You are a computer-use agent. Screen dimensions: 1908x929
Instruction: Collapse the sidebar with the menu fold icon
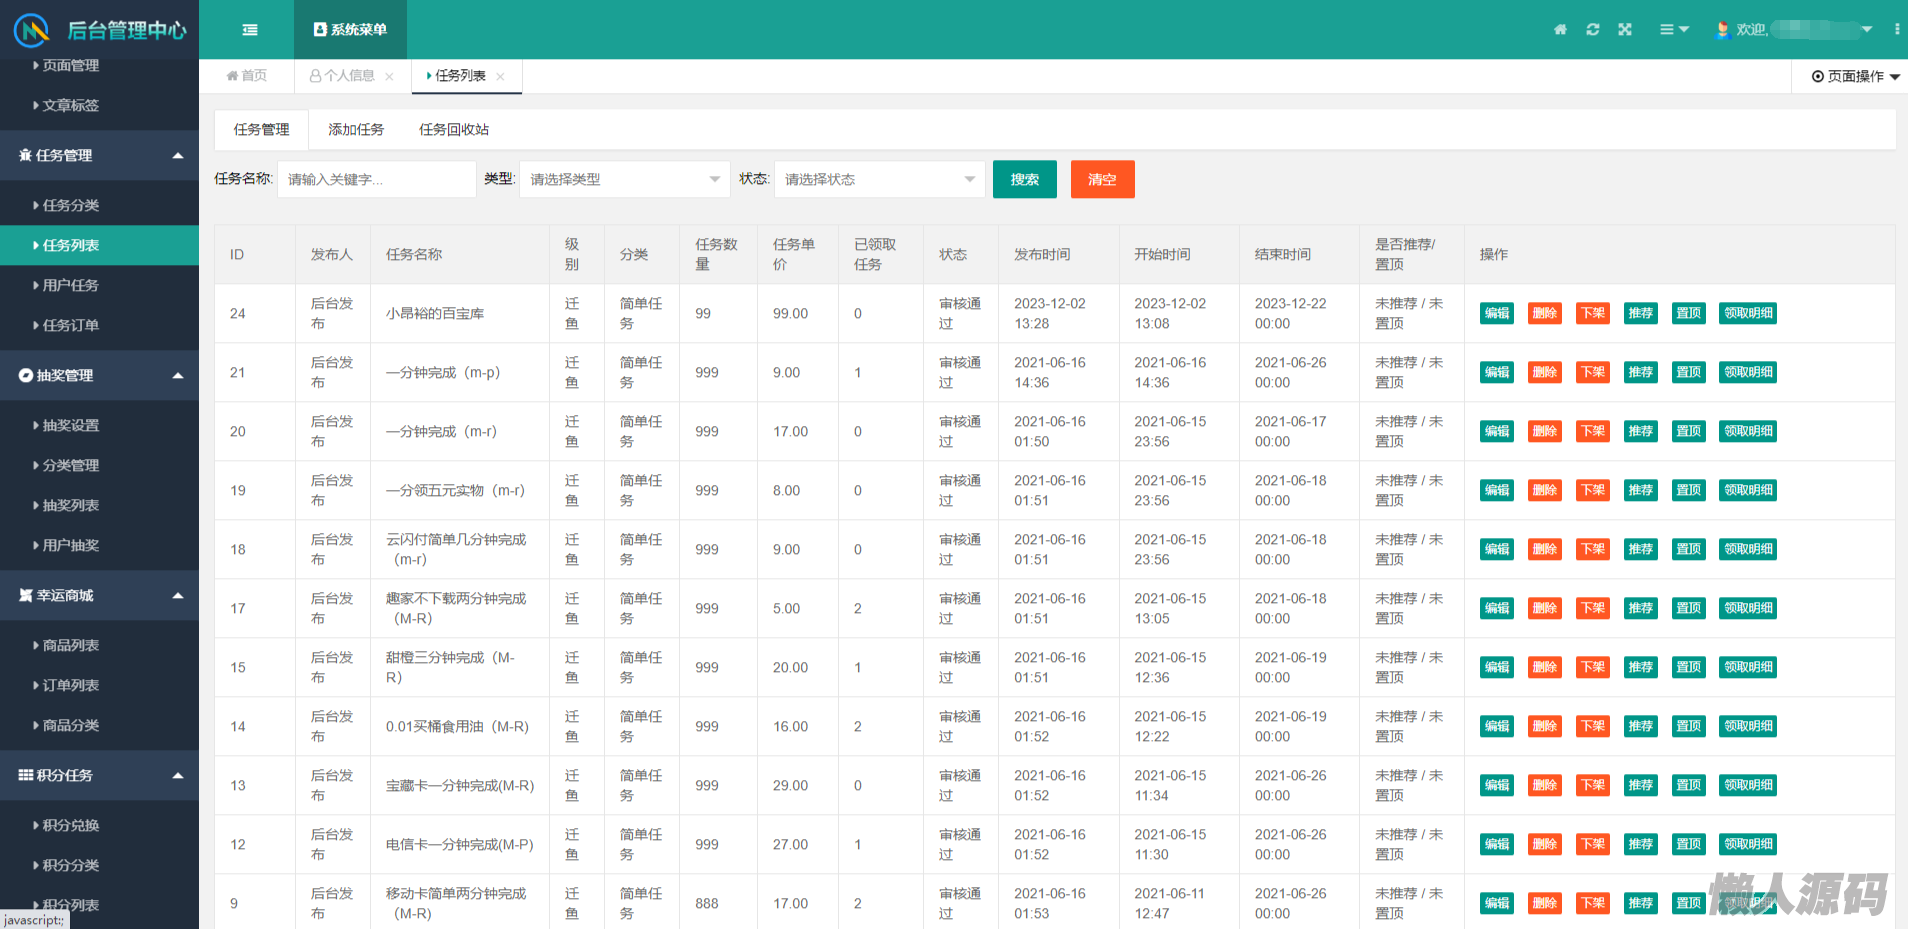[250, 30]
